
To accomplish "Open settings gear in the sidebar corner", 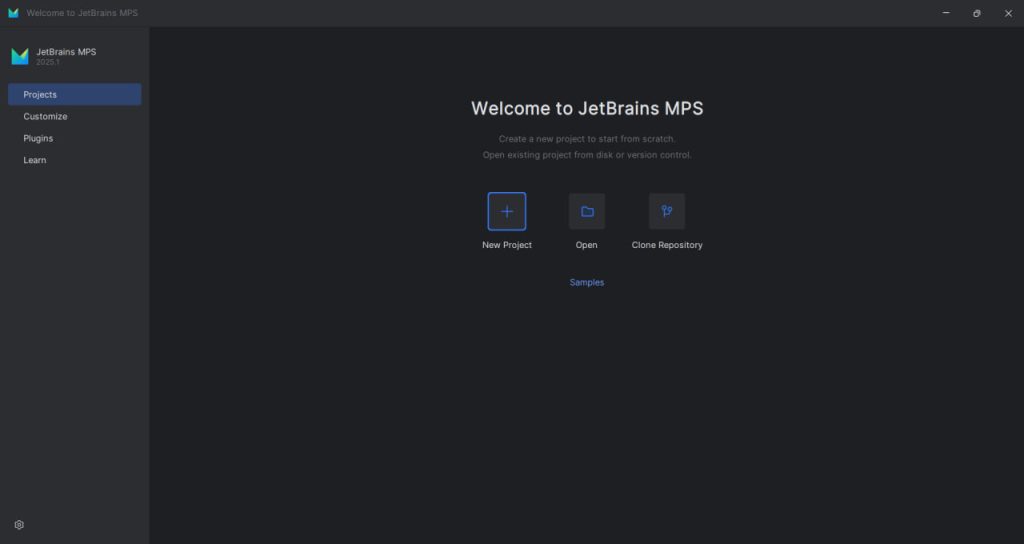I will point(19,524).
